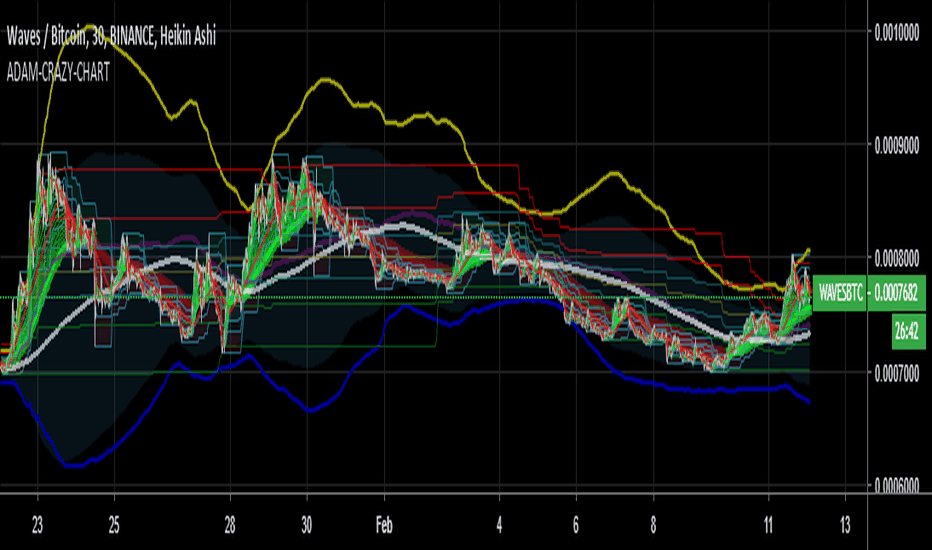Click the WAVESBTC price label tag

pos(840,293)
